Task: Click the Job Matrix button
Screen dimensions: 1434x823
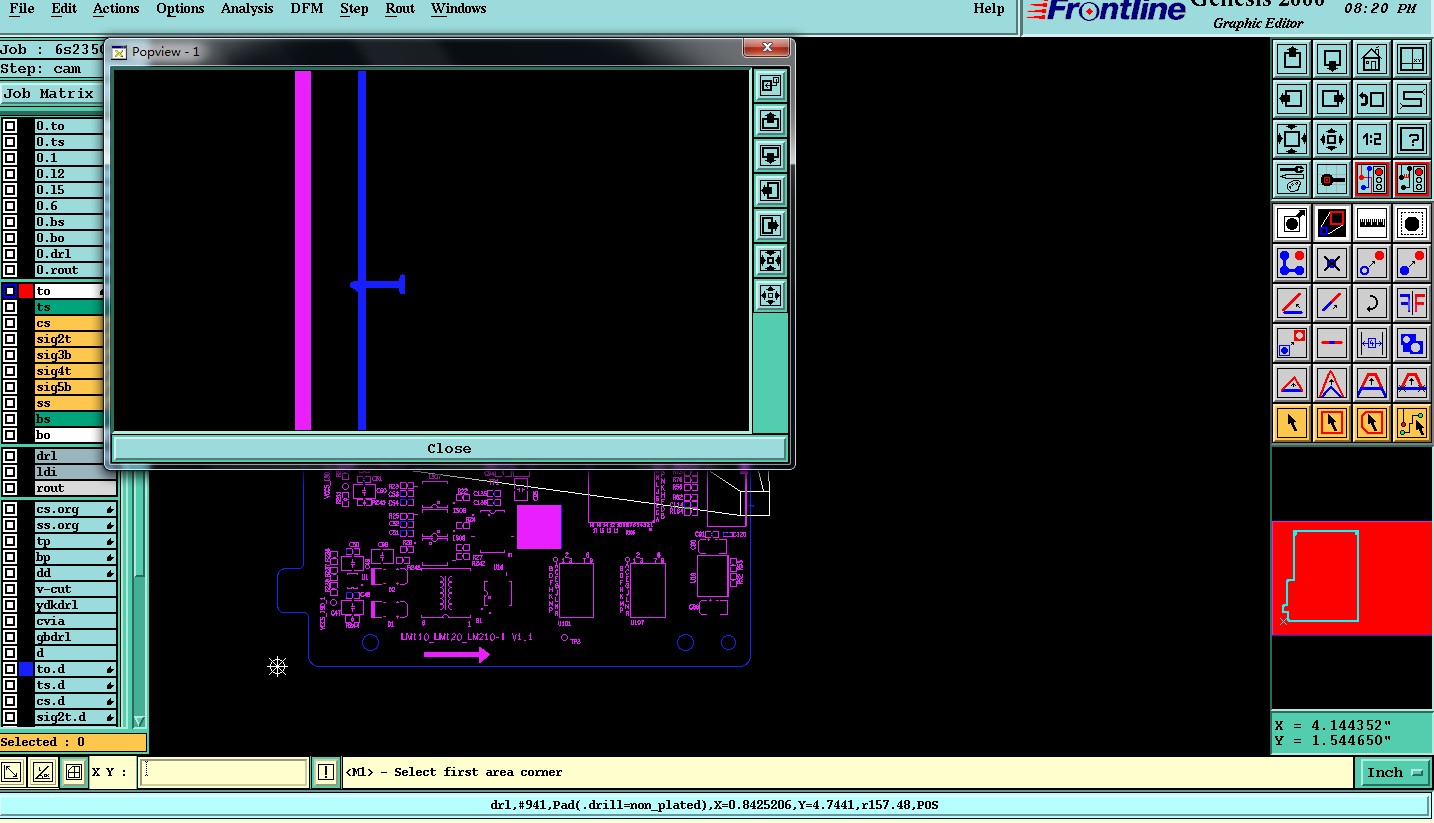Action: (x=51, y=94)
